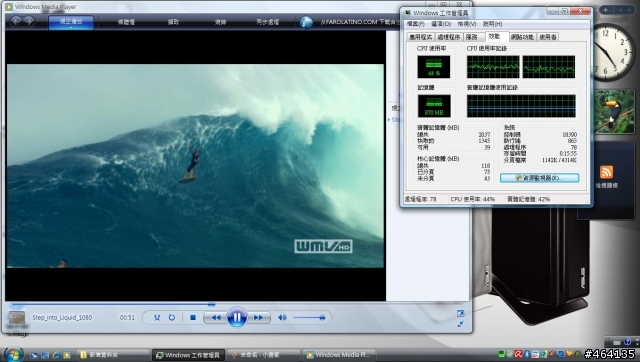Switch Media Player to compact mode
The image size is (640, 362).
[x=461, y=324]
